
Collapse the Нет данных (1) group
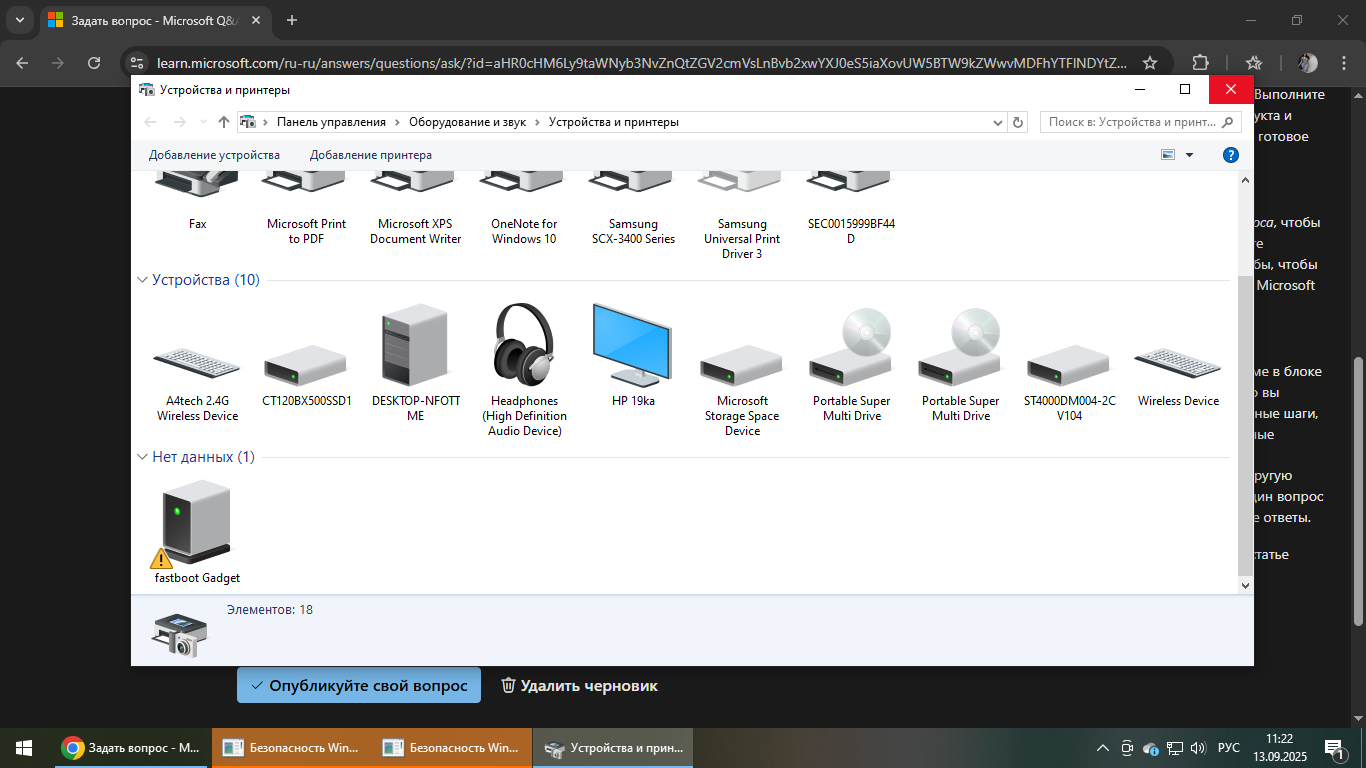pyautogui.click(x=141, y=457)
